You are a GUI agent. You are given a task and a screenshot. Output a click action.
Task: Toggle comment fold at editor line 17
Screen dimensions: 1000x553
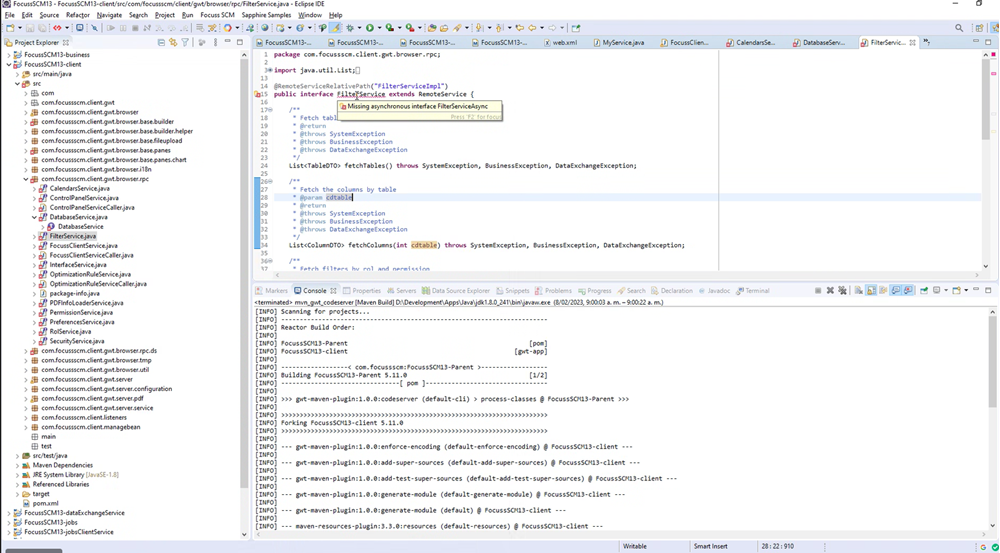click(270, 110)
